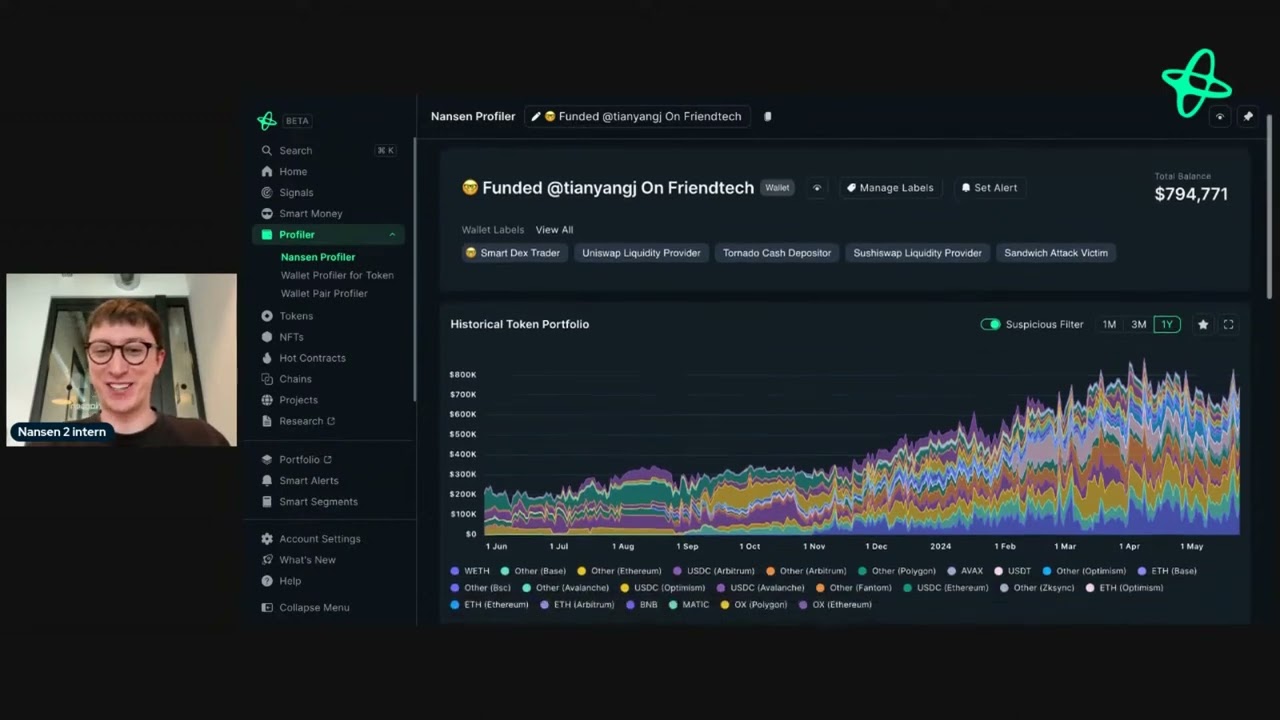Click the BETA badge beside the logo

point(297,121)
